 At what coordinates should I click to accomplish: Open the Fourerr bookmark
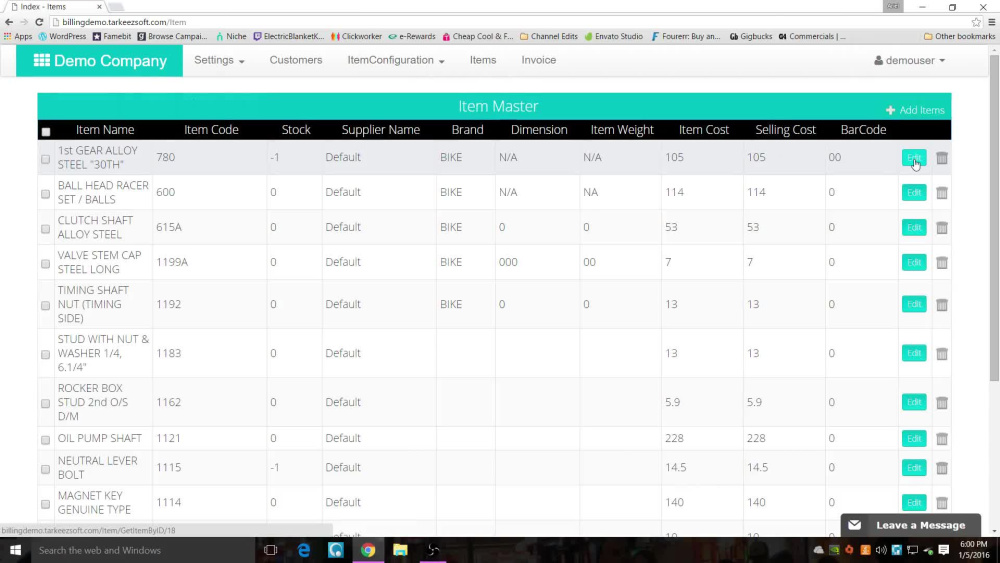(686, 36)
